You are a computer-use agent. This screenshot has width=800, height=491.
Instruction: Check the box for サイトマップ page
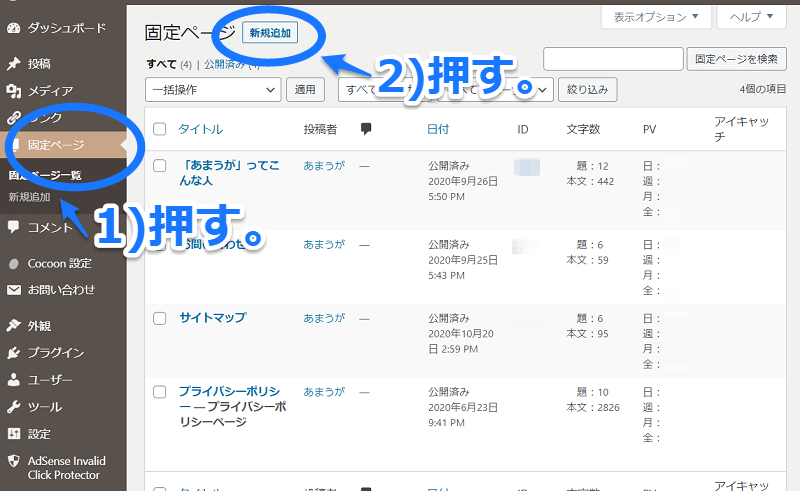tap(160, 318)
